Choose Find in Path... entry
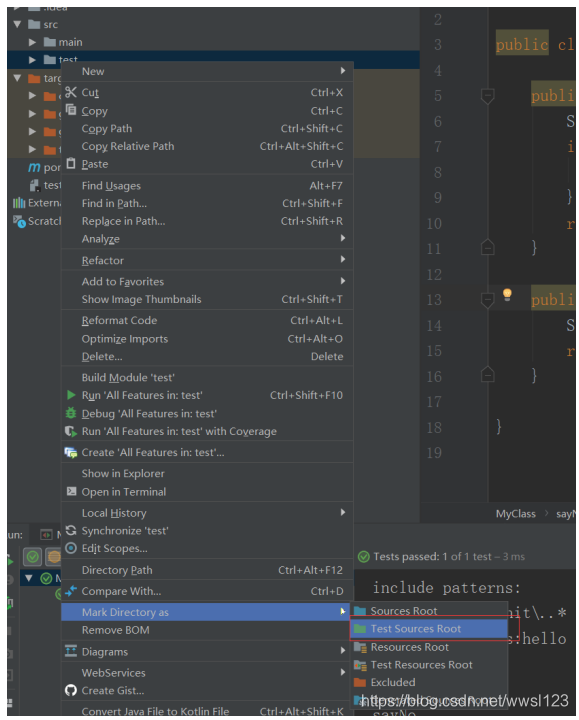 [x=207, y=203]
